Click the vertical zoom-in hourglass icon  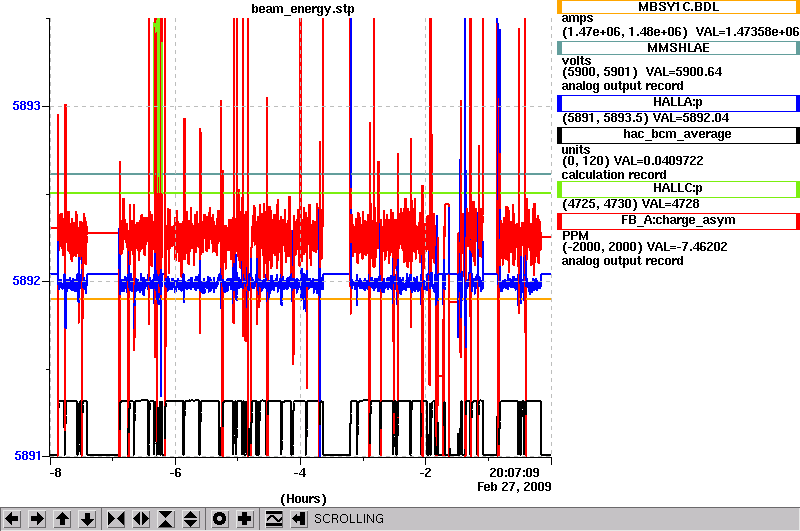(x=166, y=519)
